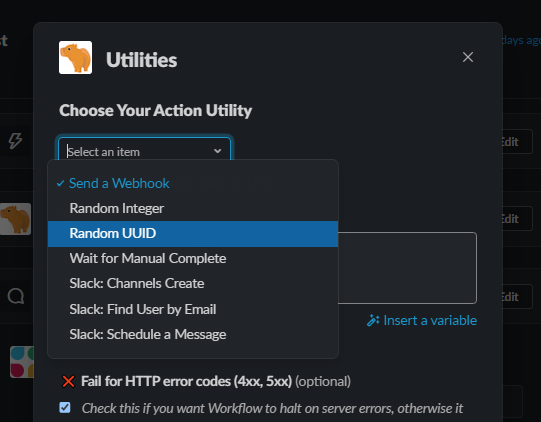Choose Random Integer from the list
This screenshot has width=541, height=422.
(x=193, y=208)
